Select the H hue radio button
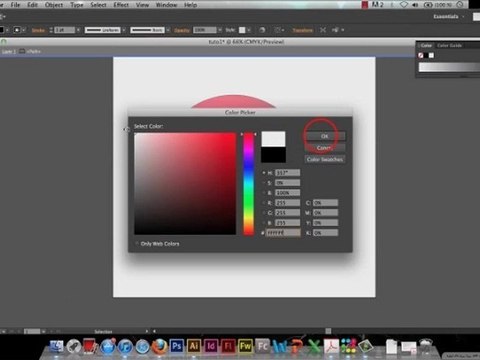 click(264, 173)
